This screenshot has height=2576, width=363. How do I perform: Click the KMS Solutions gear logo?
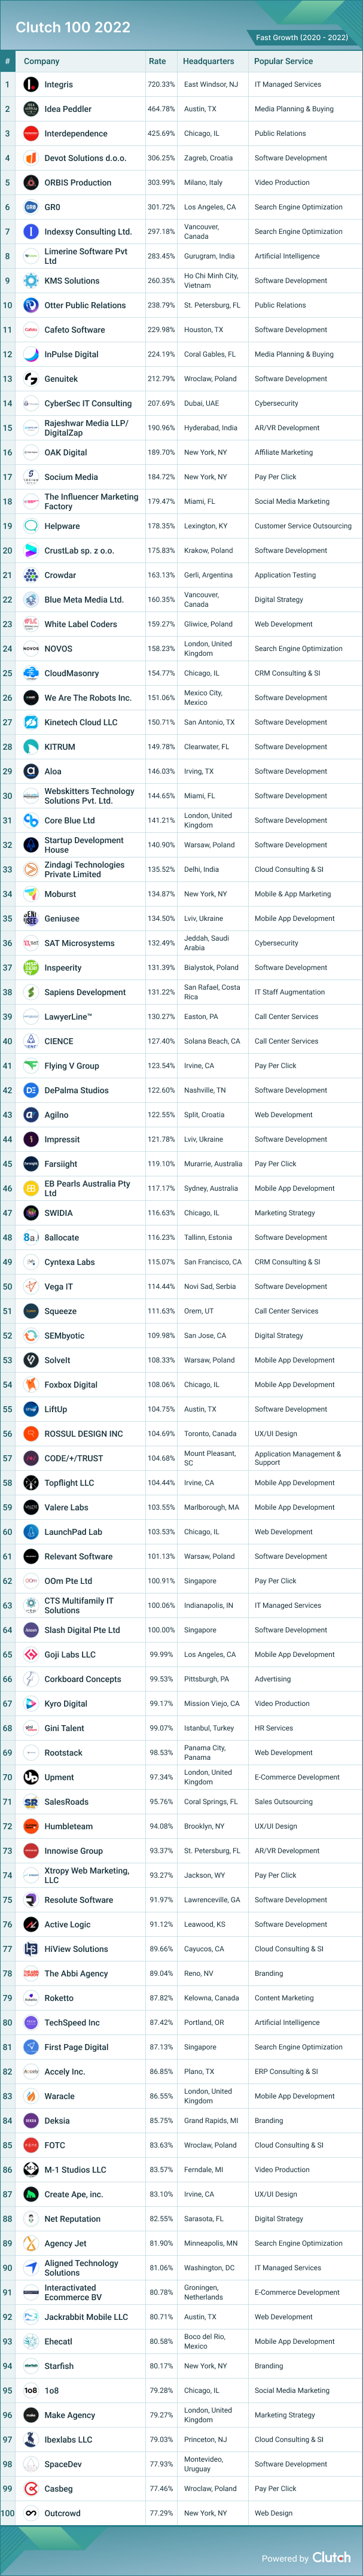click(x=31, y=281)
